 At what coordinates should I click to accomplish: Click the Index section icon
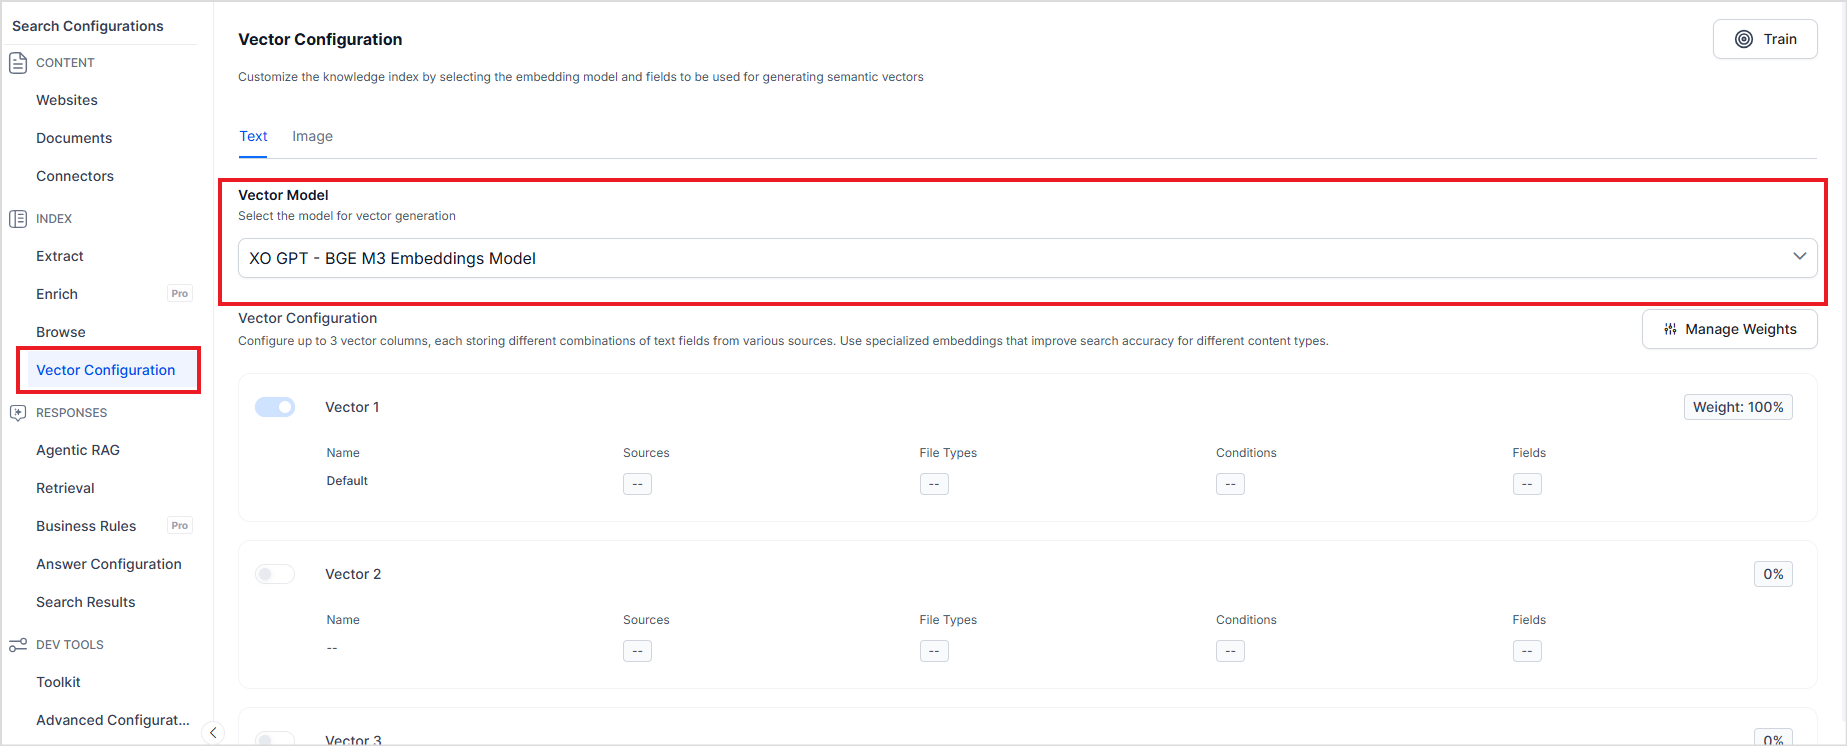click(x=18, y=219)
